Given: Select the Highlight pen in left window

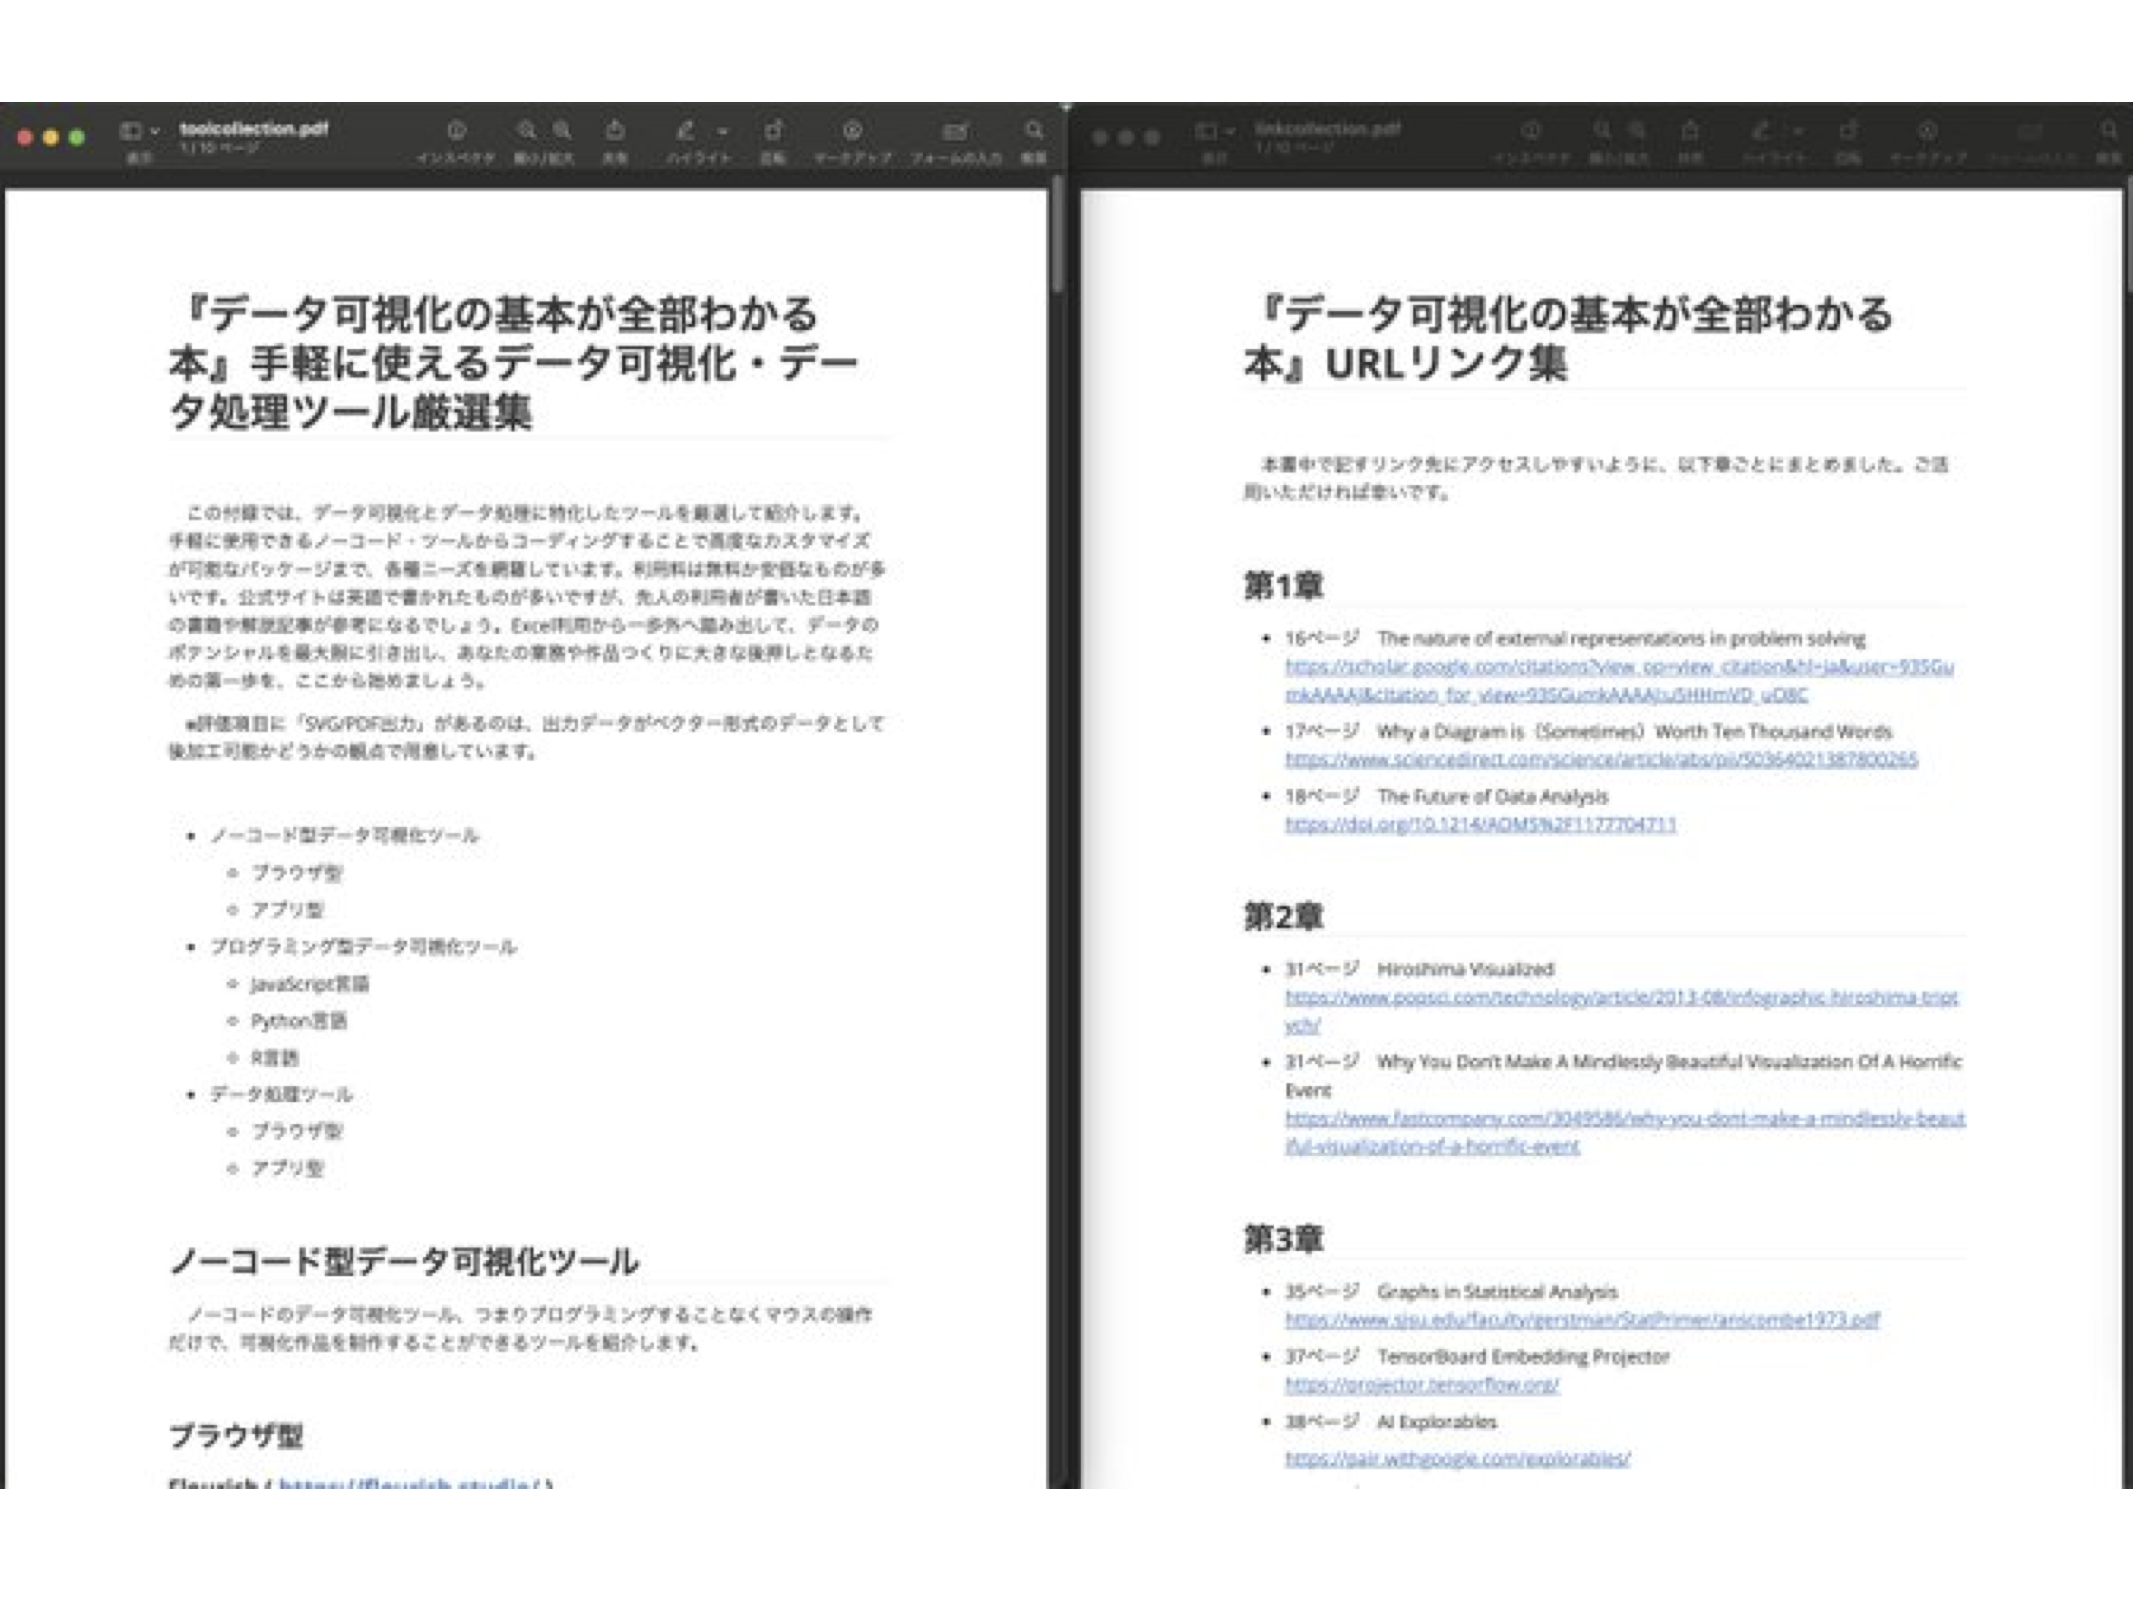Looking at the screenshot, I should pyautogui.click(x=685, y=131).
